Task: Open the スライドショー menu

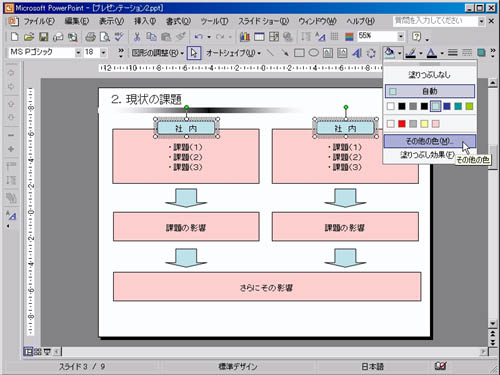Action: pos(263,21)
